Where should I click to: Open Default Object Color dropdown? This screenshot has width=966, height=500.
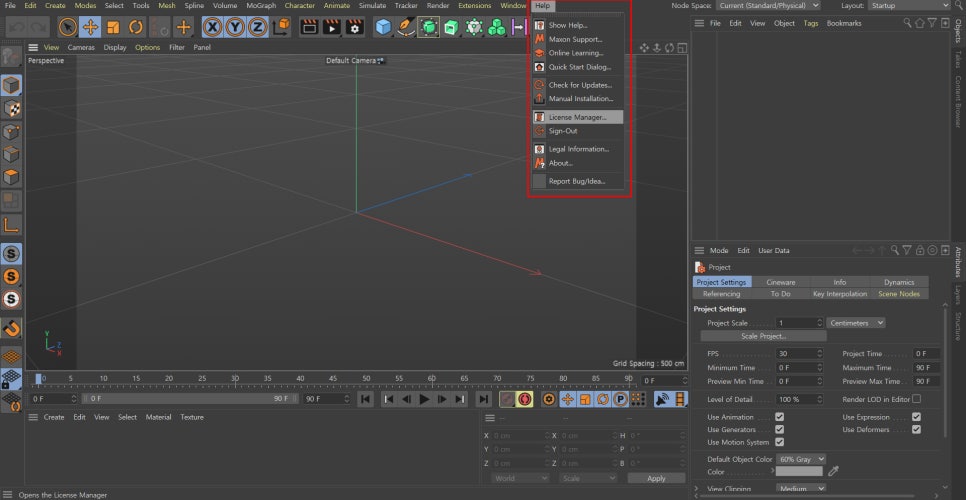[800, 459]
